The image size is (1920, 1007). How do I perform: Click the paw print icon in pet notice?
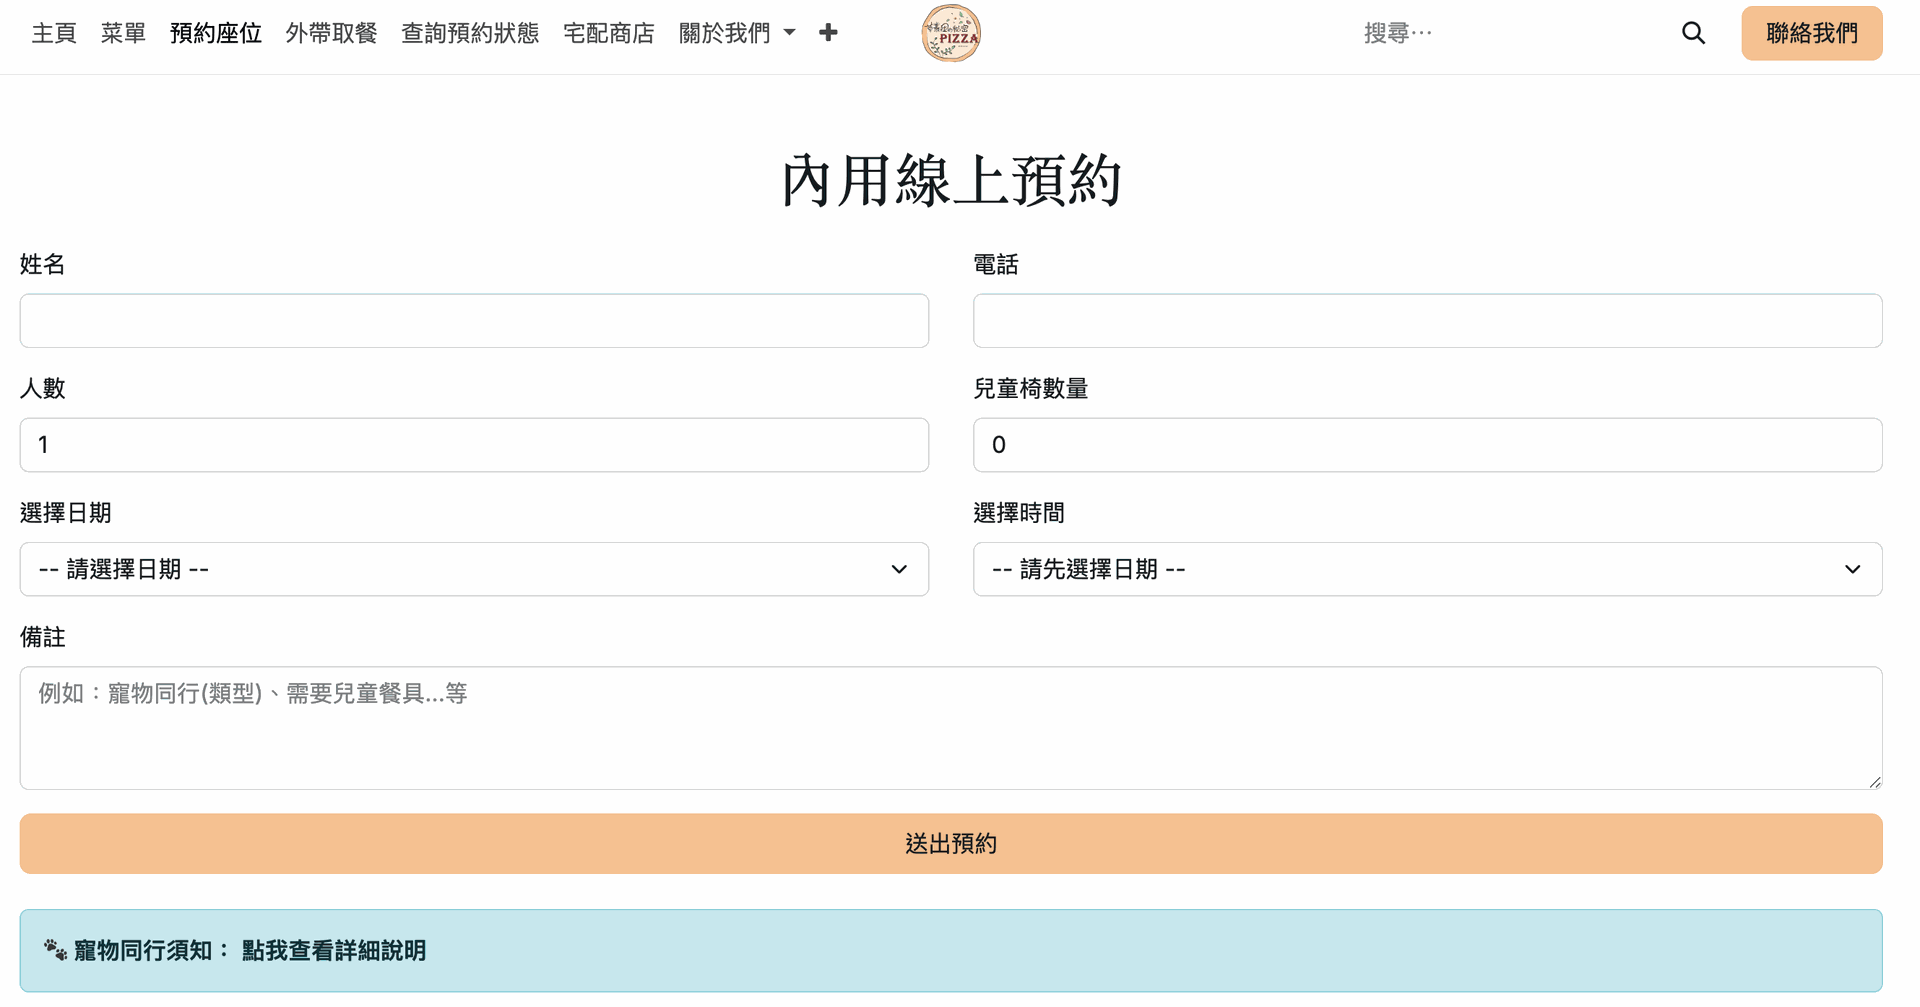55,950
